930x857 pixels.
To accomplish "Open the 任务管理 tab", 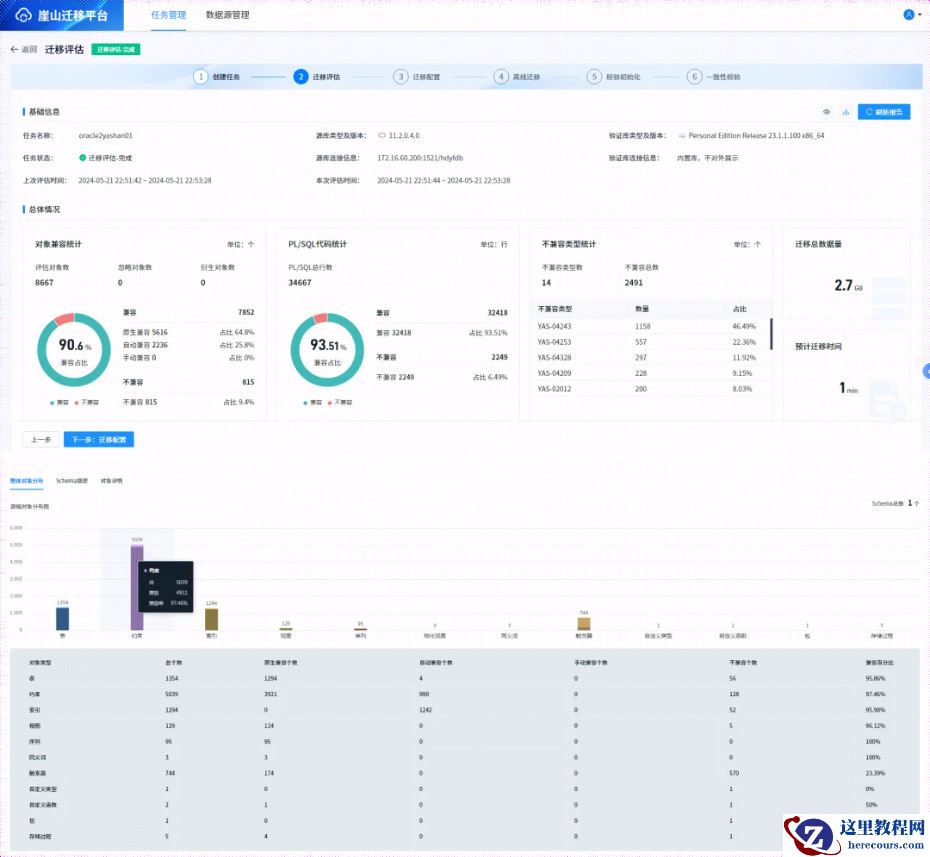I will 168,15.
